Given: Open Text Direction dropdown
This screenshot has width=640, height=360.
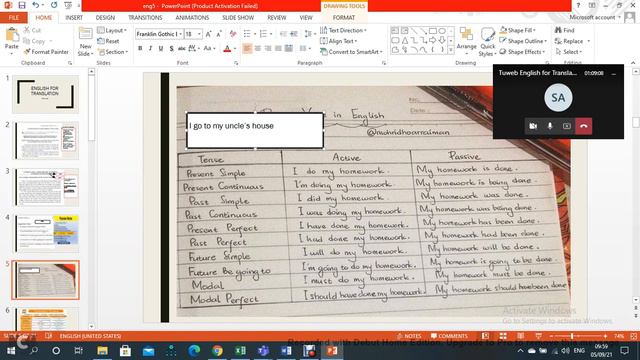Looking at the screenshot, I should tap(343, 30).
